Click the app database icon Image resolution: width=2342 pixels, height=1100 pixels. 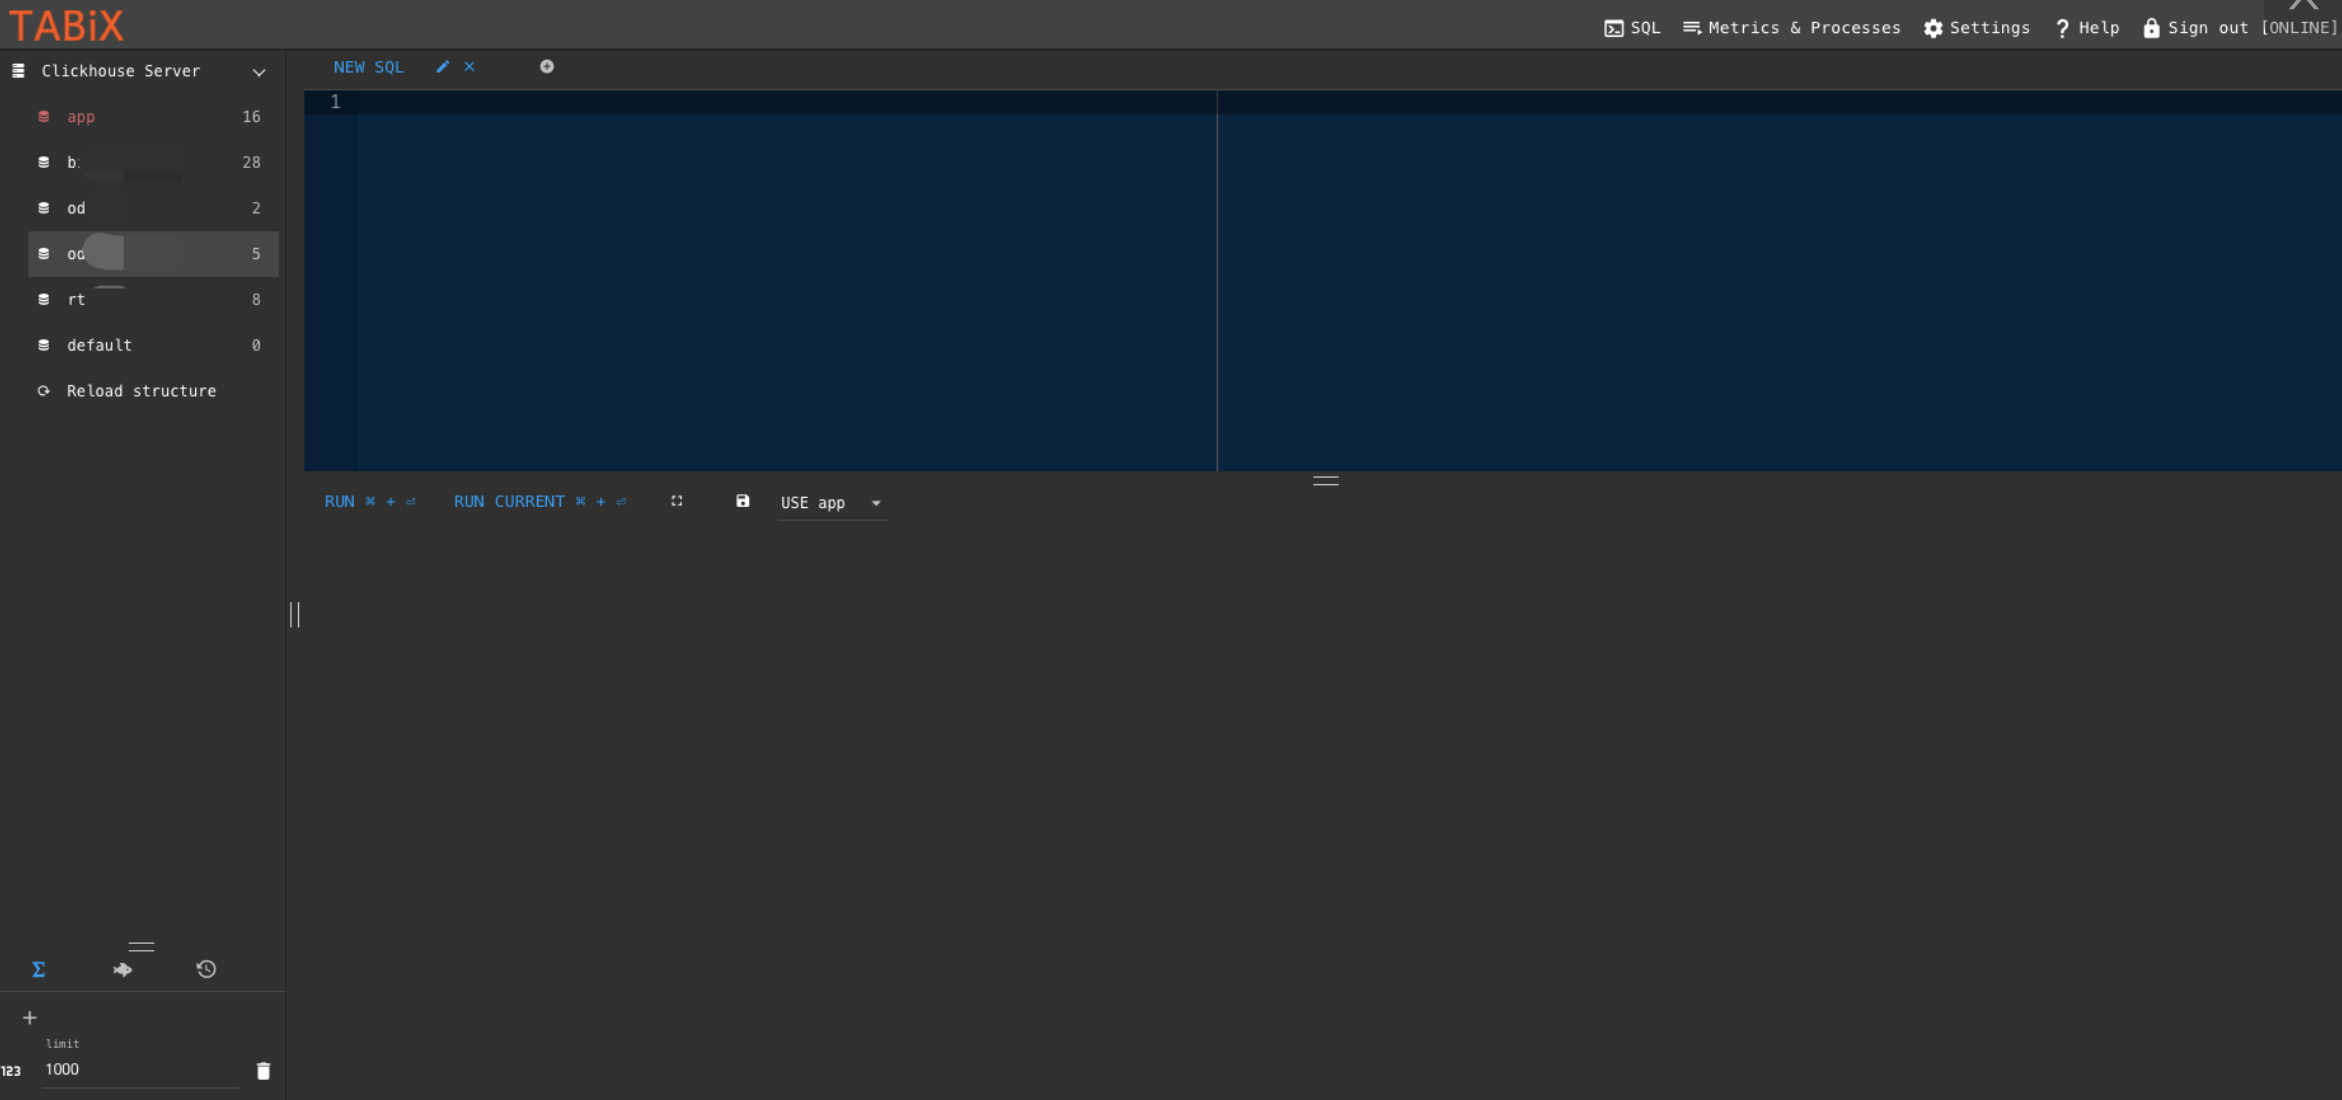43,117
